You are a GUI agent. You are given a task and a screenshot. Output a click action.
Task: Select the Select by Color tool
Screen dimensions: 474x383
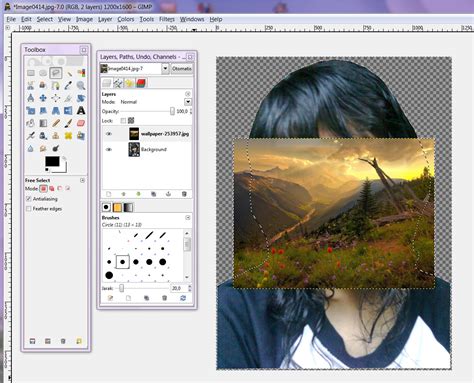coord(81,73)
